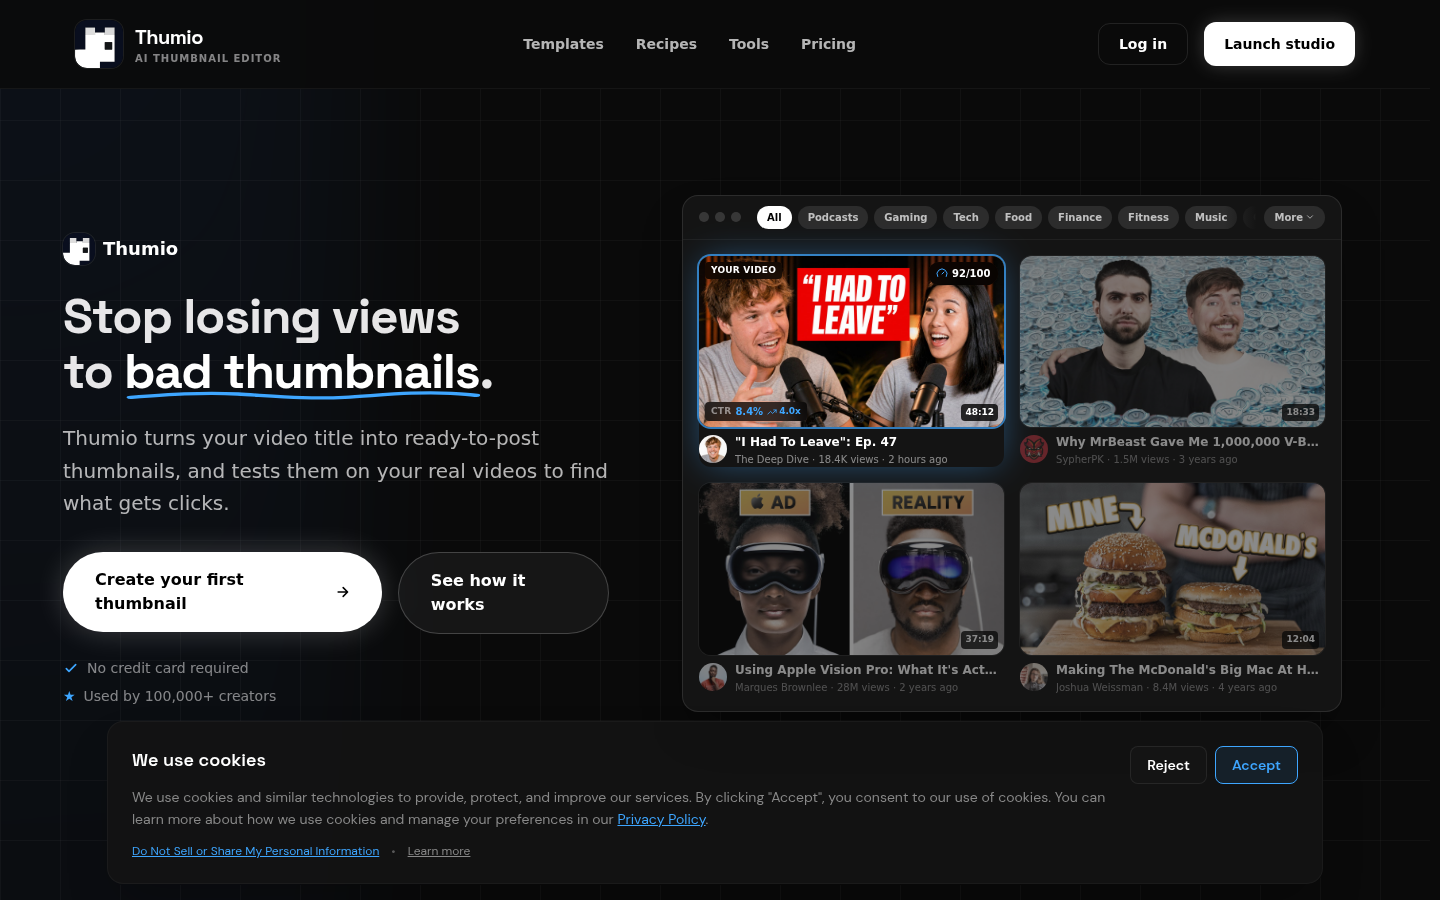Reject cookies
Viewport: 1440px width, 900px height.
(x=1168, y=765)
